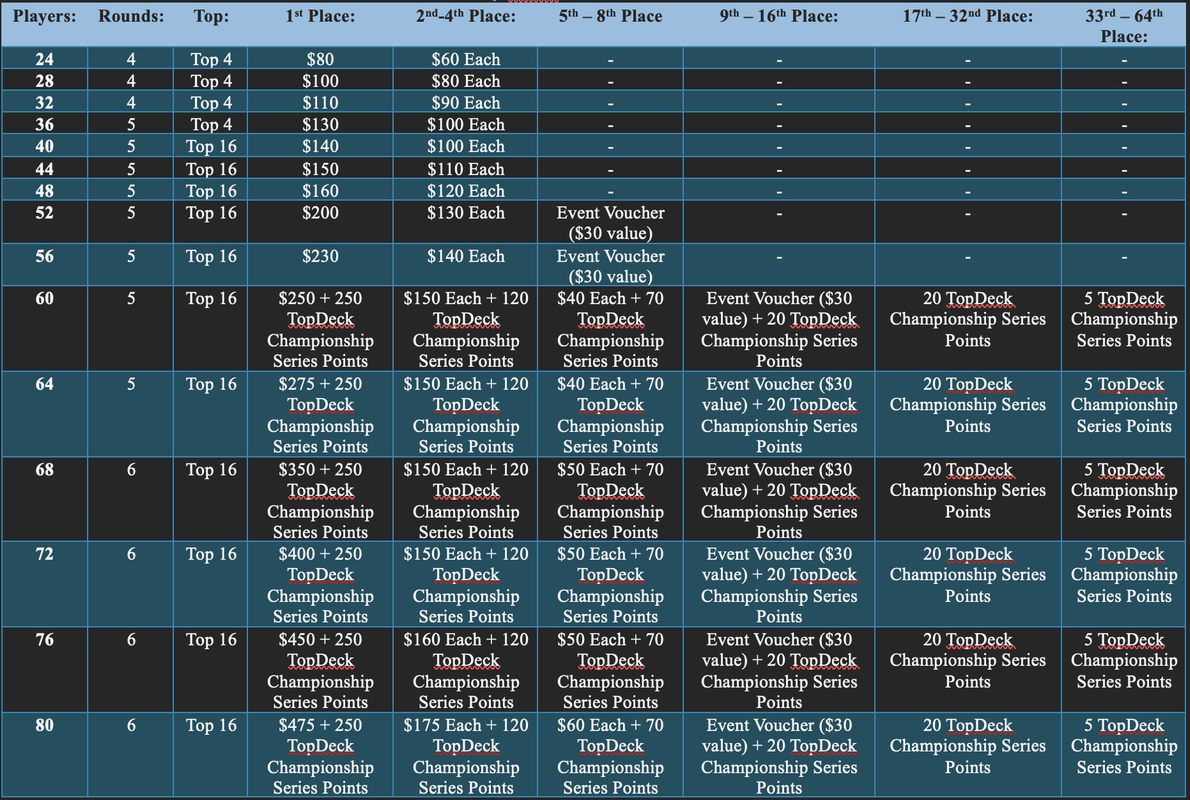
Task: Select the '33rd – 64th Place:' header cell
Action: click(x=1124, y=26)
